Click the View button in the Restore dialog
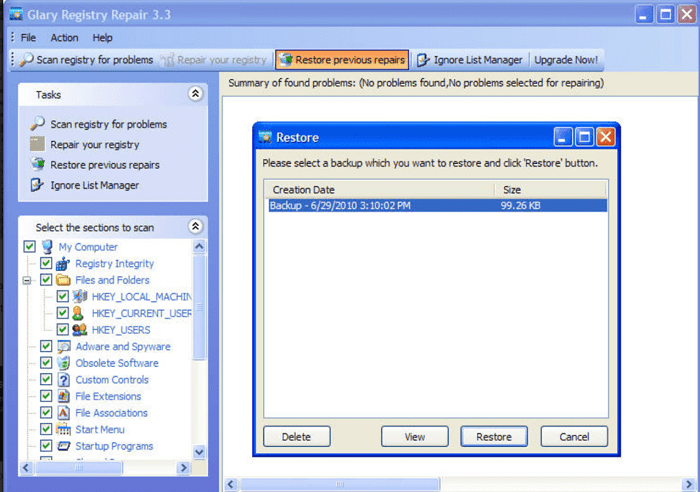 click(x=414, y=437)
